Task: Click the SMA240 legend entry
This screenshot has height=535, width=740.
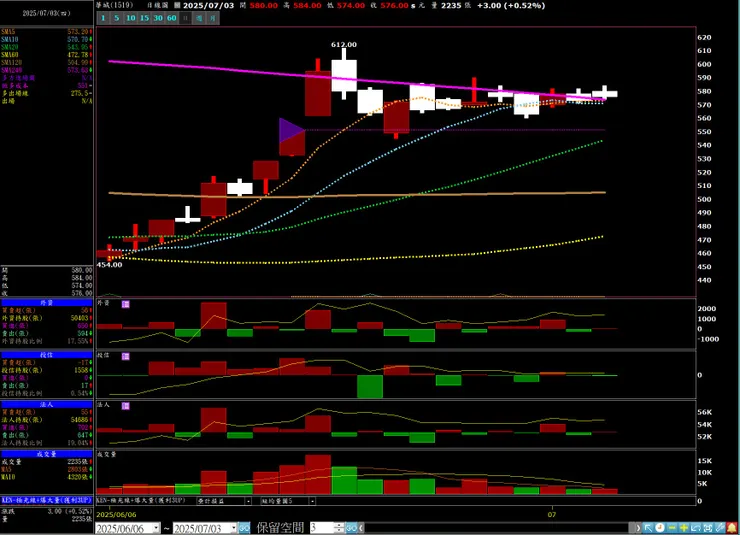Action: 46,70
